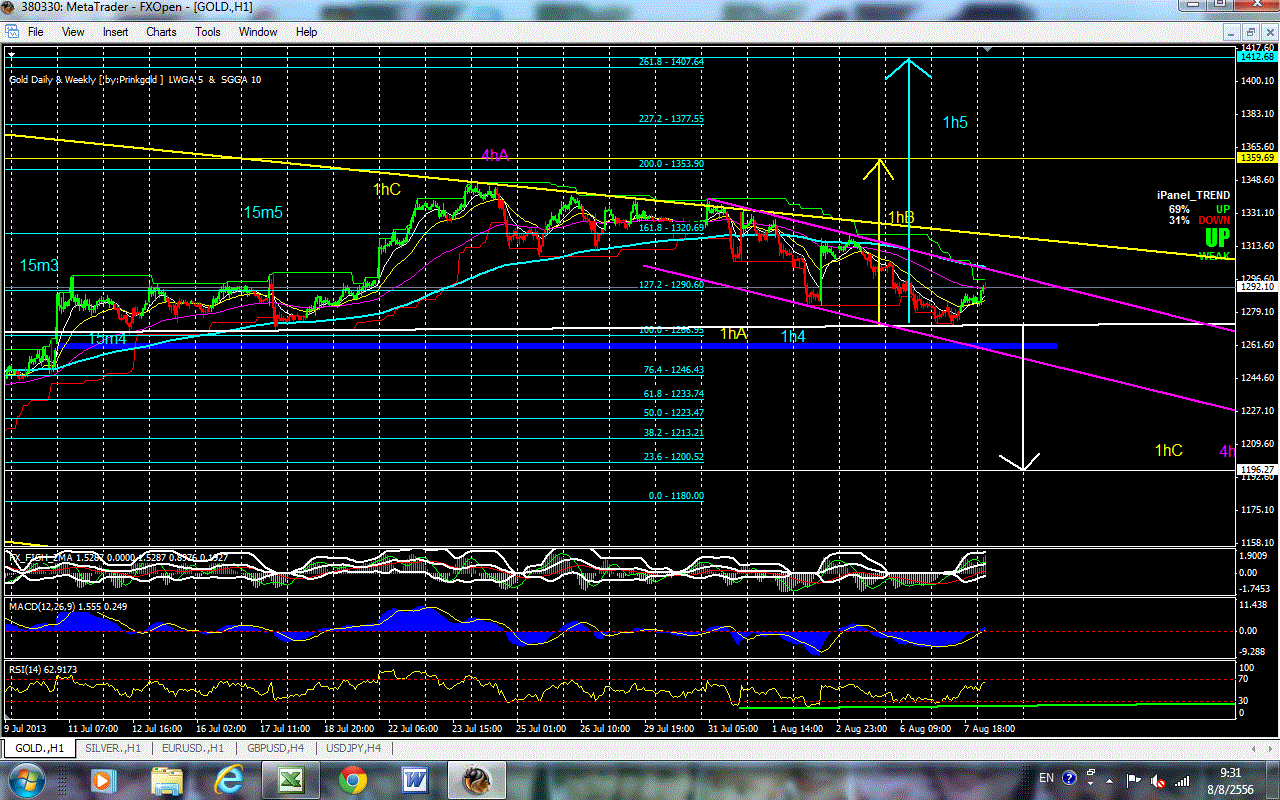Click the 1359.69 yellow price label
This screenshot has width=1280, height=800.
1258,157
